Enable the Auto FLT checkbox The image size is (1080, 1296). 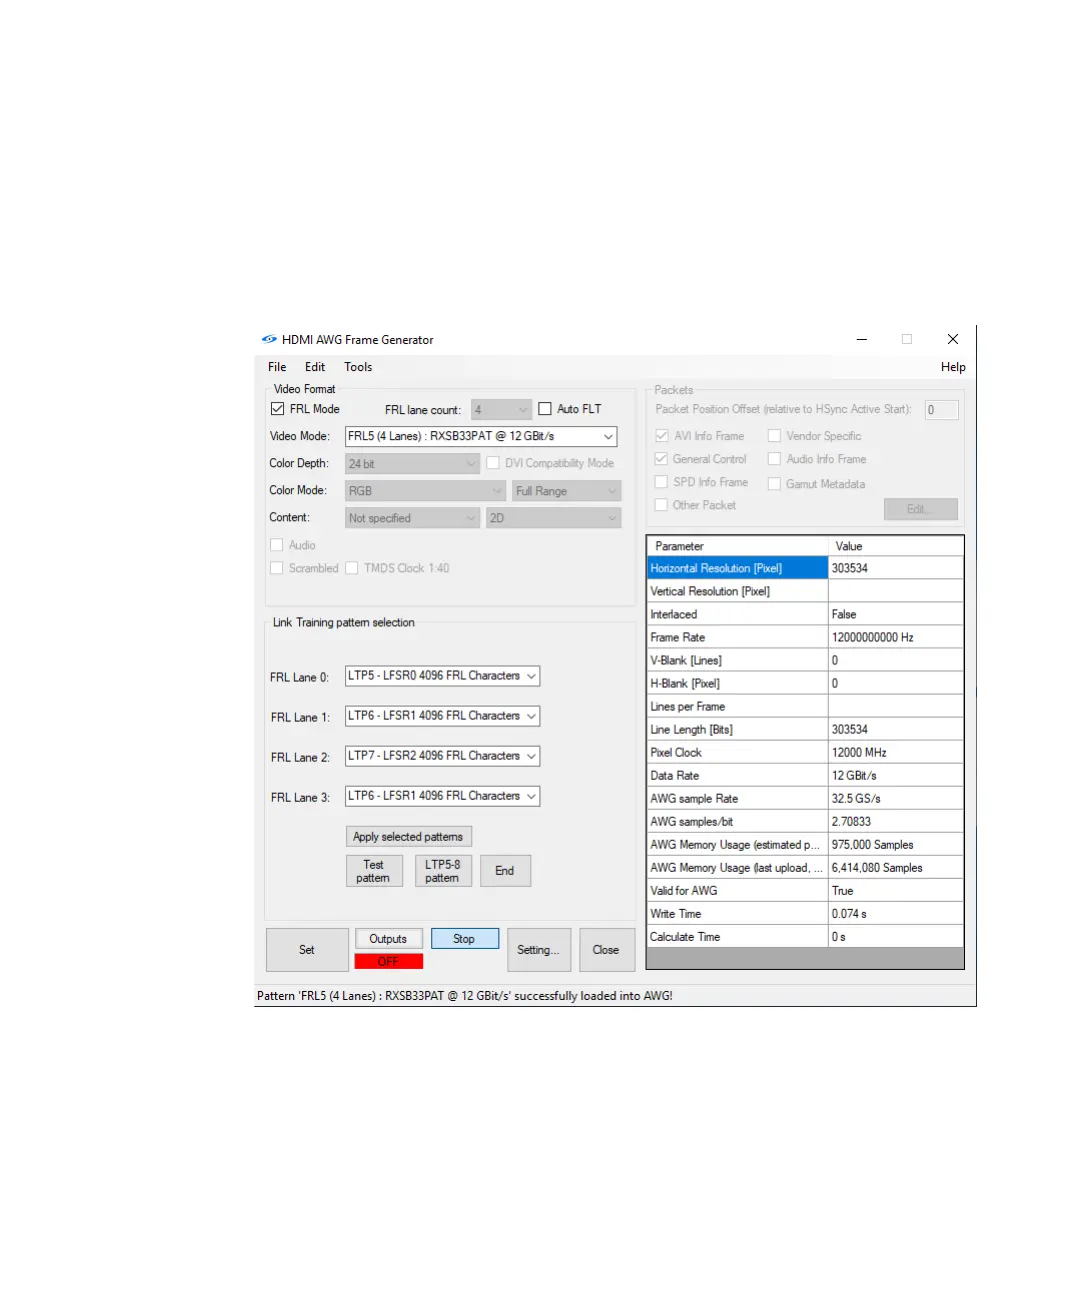(x=545, y=409)
